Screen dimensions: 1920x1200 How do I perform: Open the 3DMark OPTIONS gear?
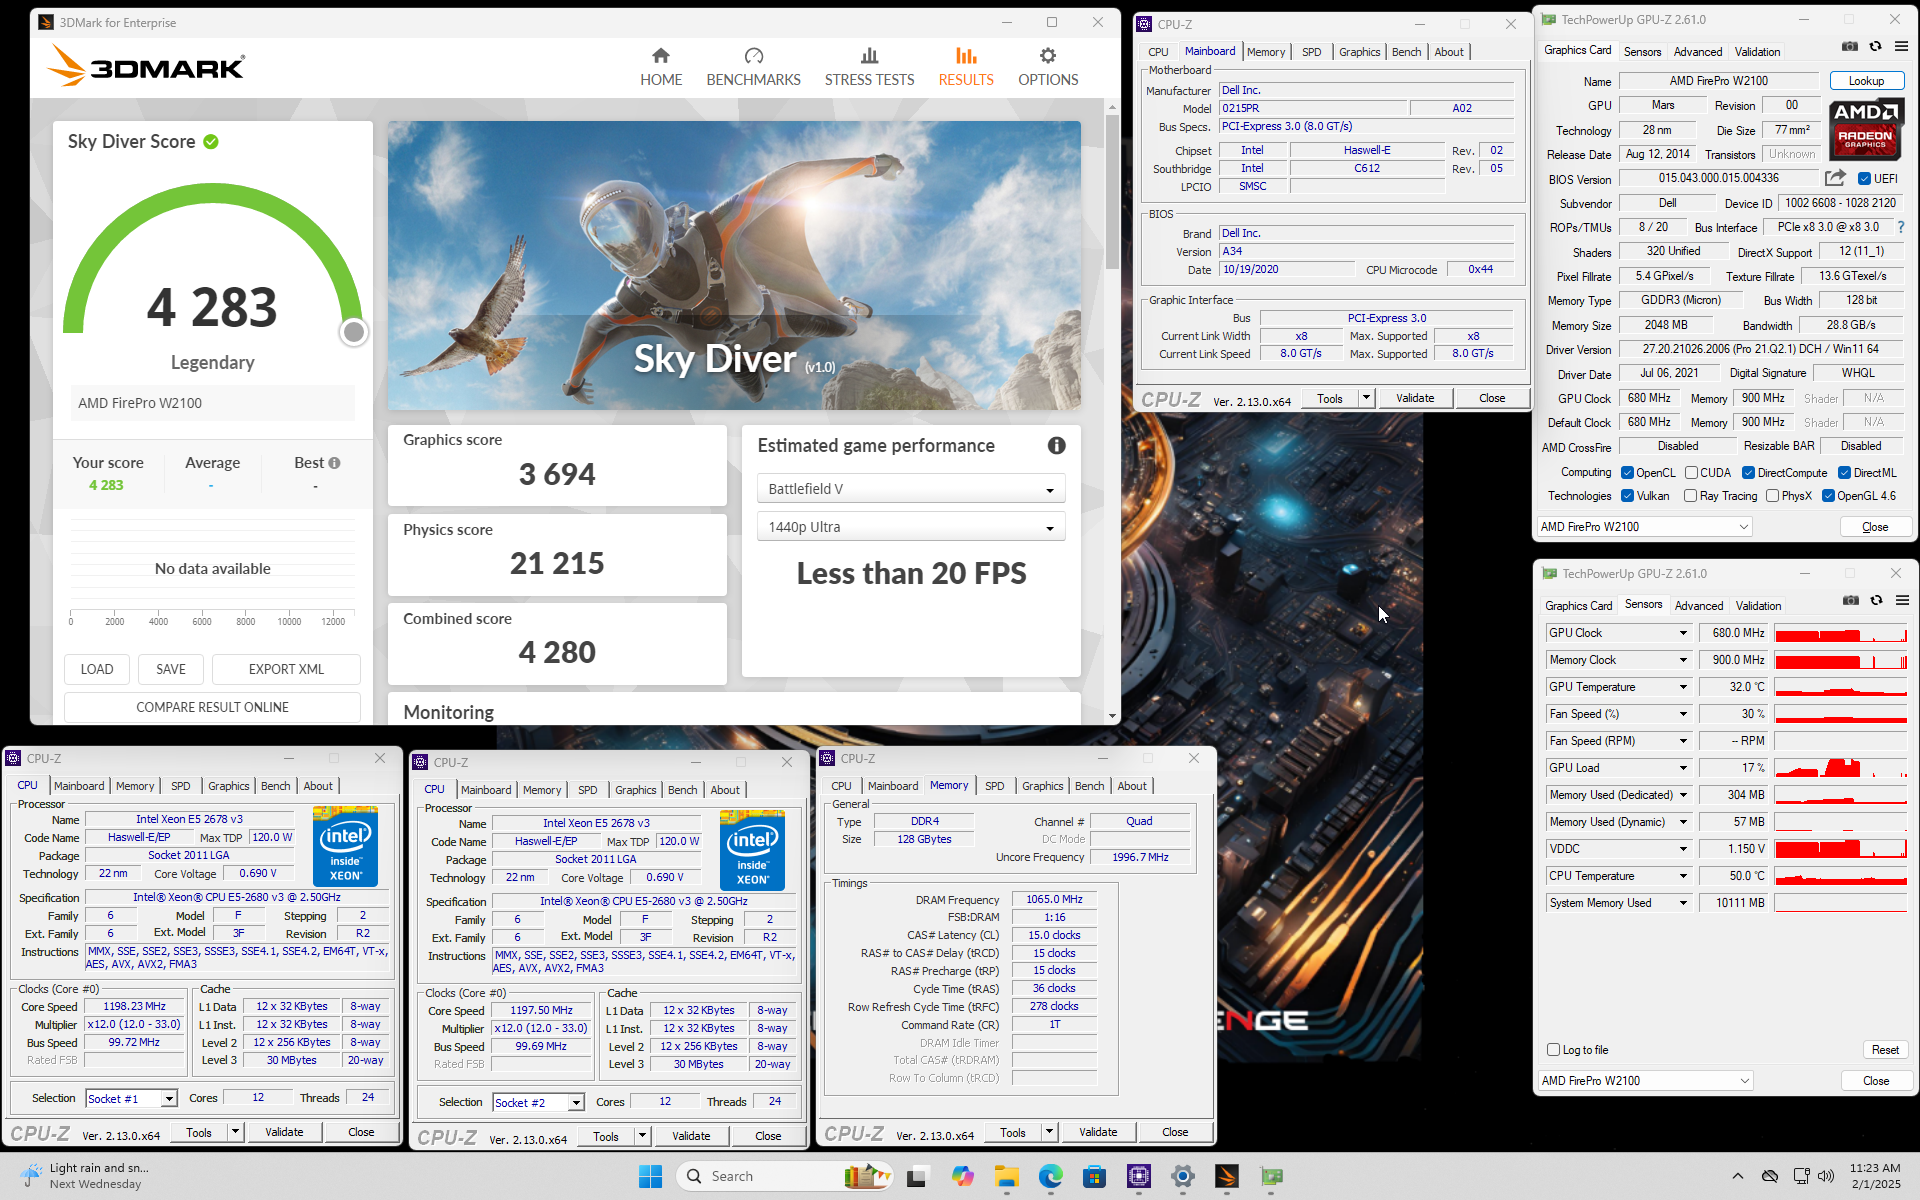(1048, 67)
